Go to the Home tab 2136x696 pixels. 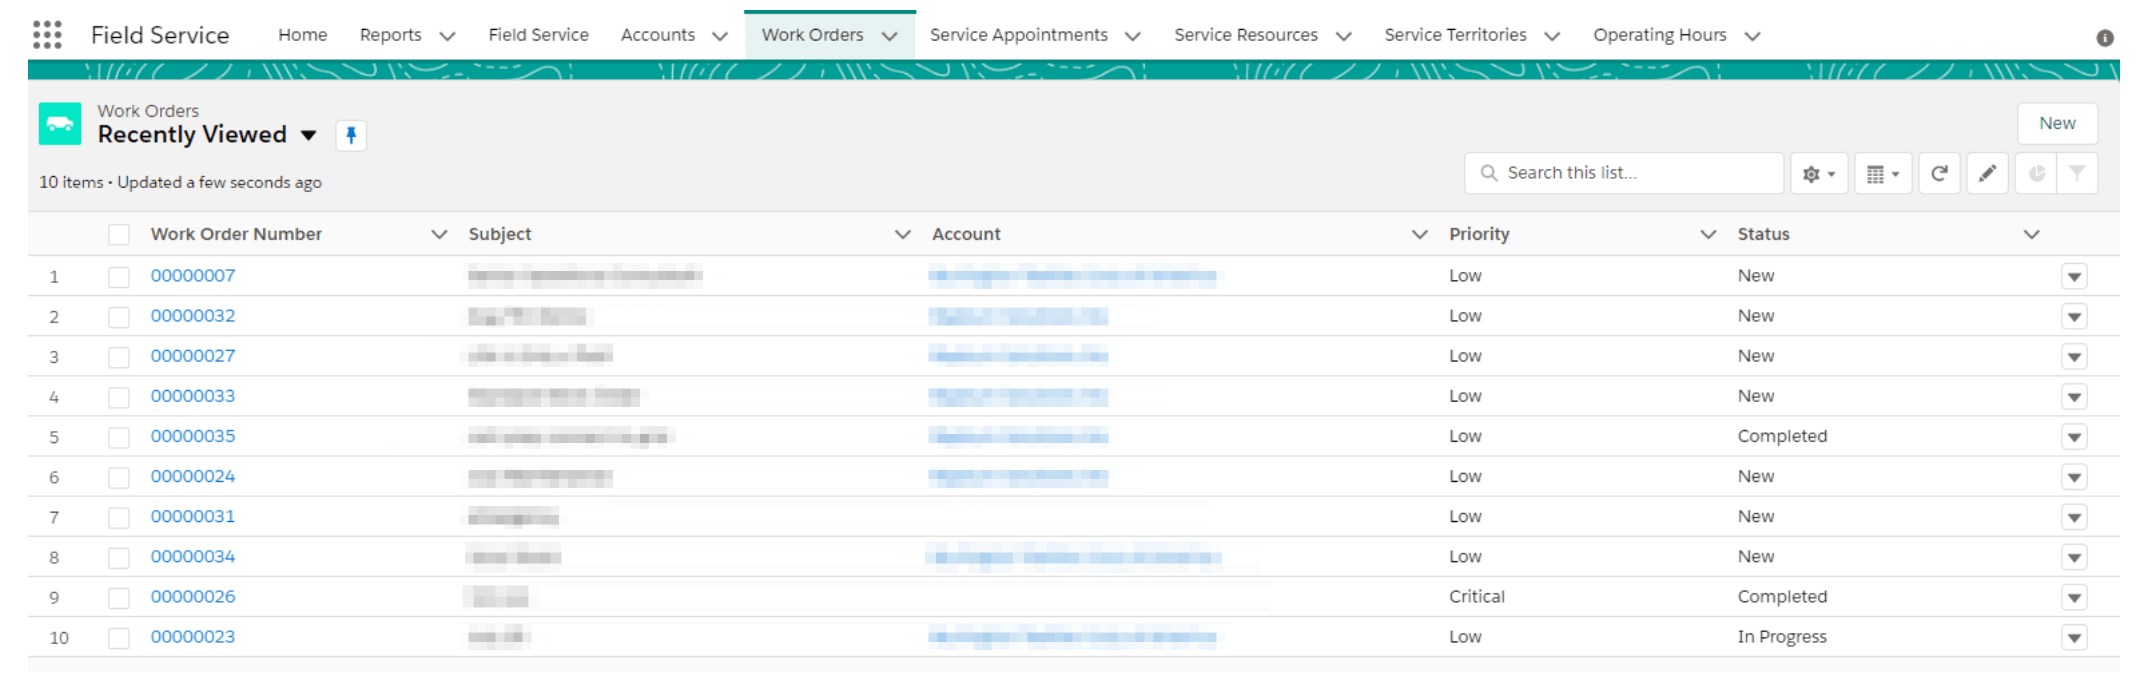(x=303, y=35)
